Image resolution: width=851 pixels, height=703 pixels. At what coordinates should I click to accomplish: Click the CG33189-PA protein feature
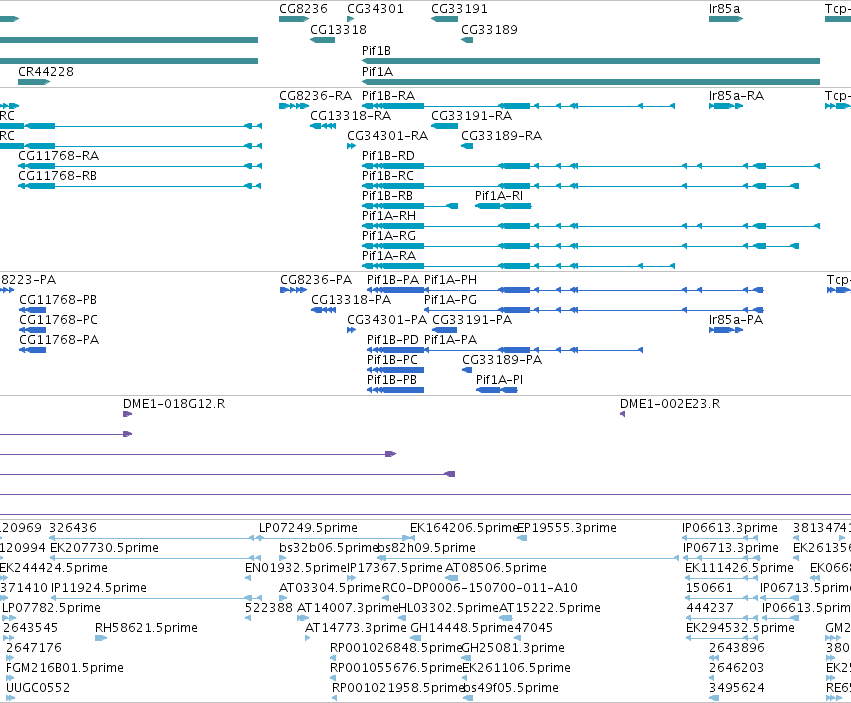[x=467, y=370]
